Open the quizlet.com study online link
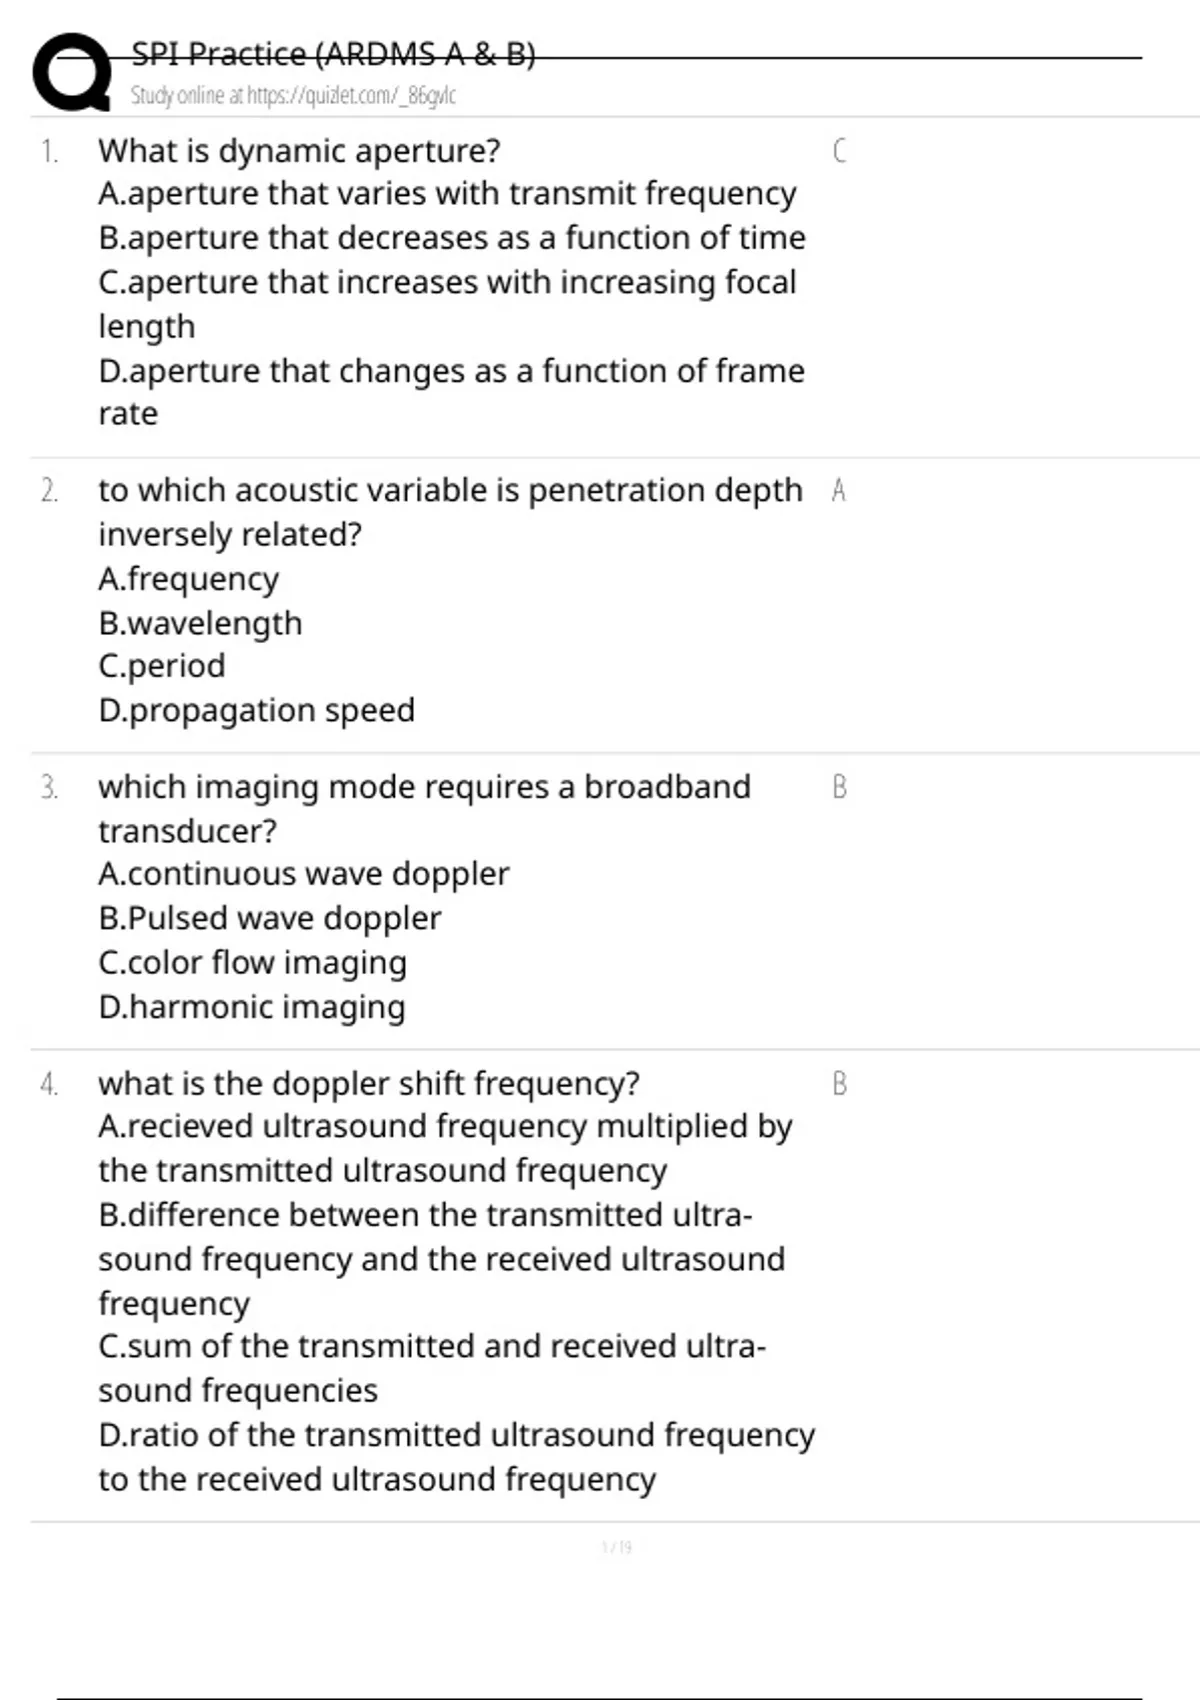Viewport: 1200px width, 1700px height. 293,96
